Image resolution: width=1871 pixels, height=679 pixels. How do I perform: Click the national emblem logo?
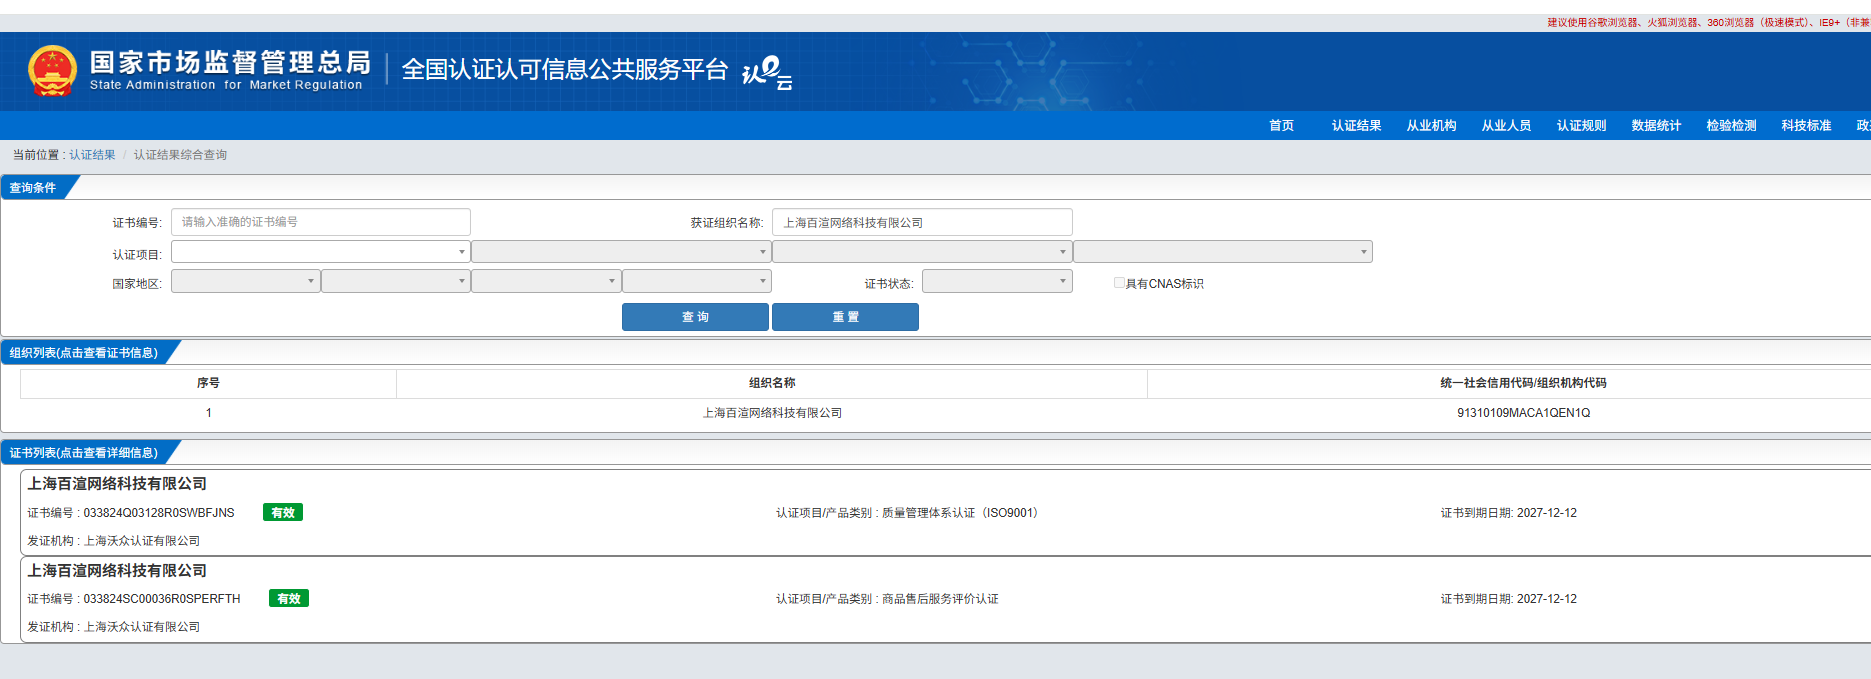(x=52, y=71)
